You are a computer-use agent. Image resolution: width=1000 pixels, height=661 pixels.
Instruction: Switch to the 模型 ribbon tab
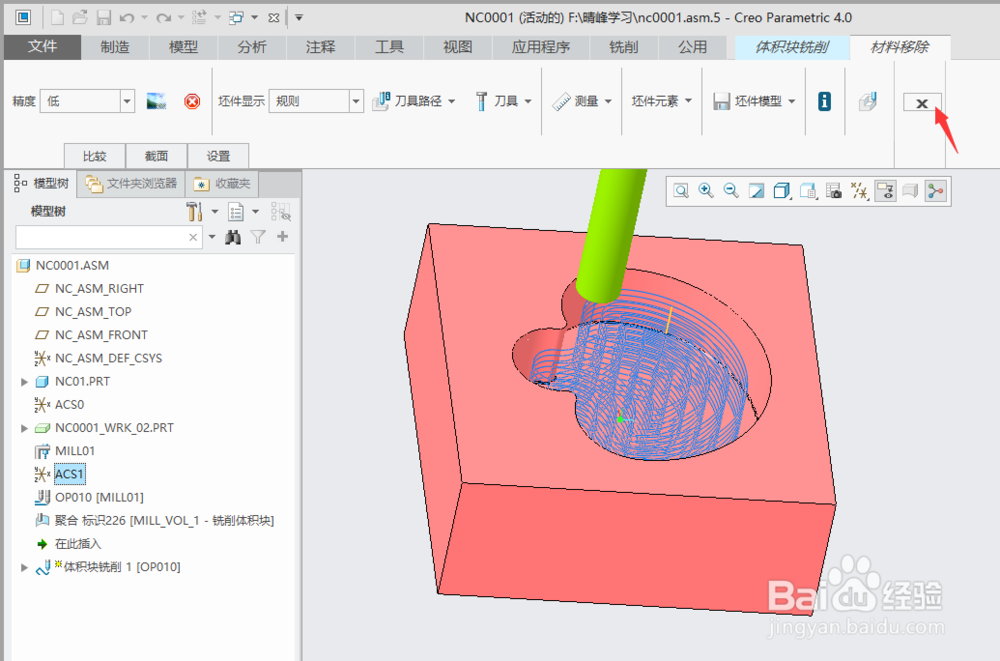[x=183, y=47]
